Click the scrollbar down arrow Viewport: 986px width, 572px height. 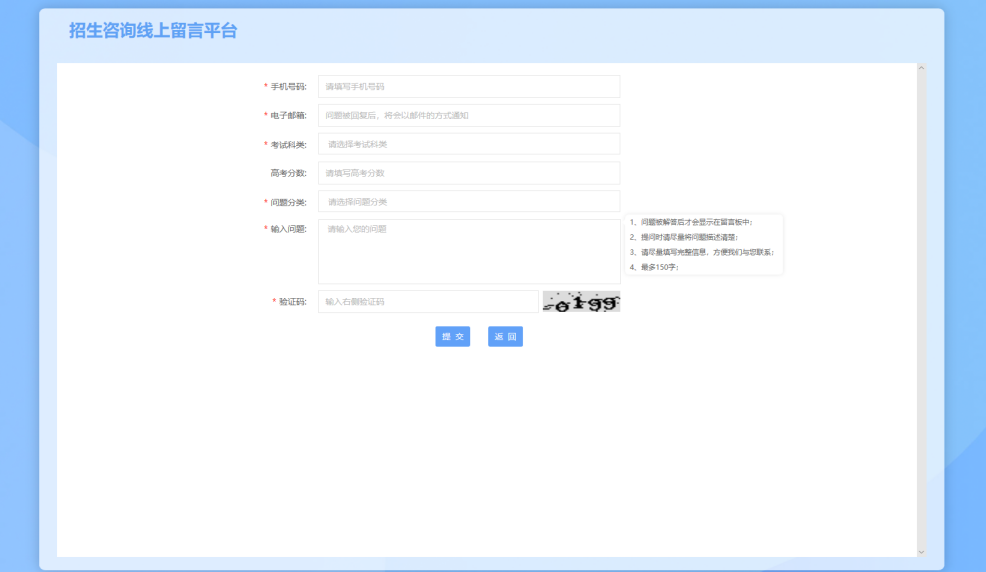[x=921, y=551]
